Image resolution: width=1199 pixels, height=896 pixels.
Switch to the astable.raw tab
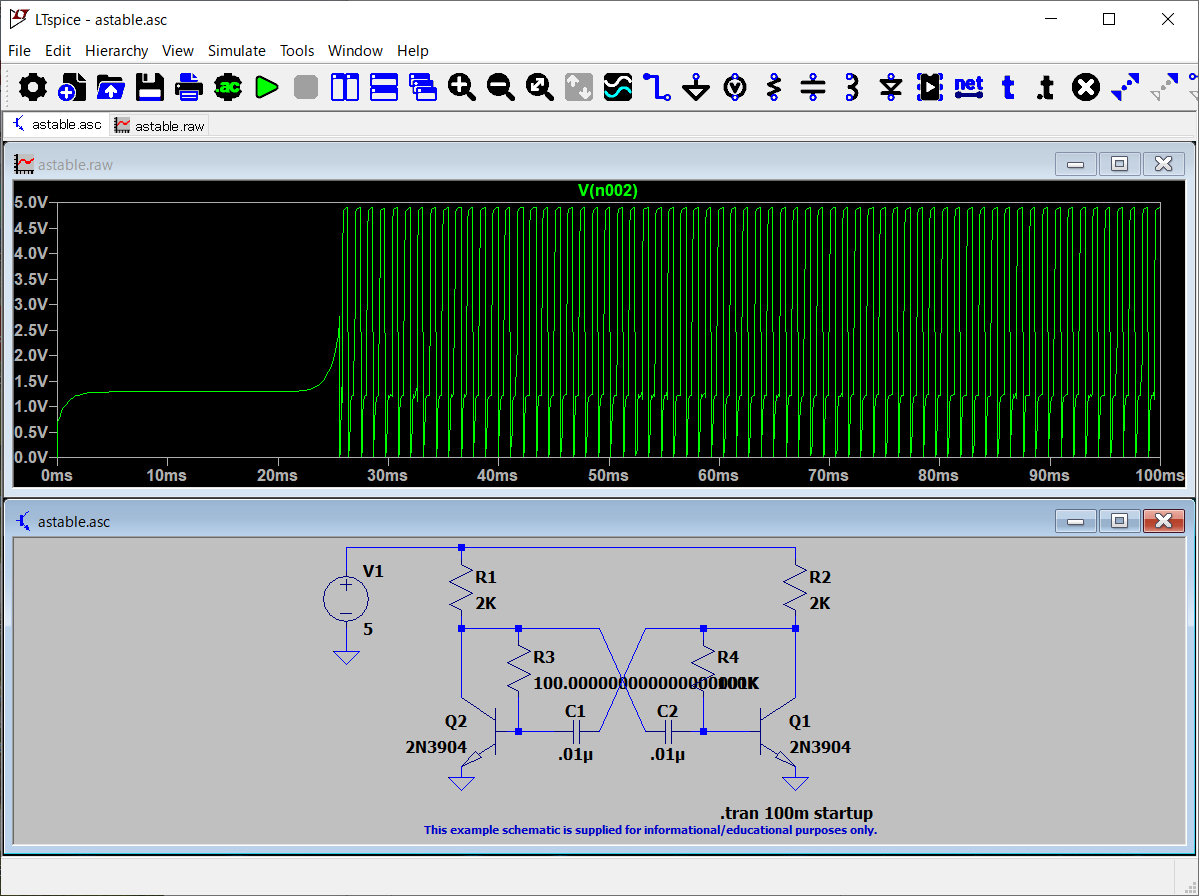coord(160,126)
